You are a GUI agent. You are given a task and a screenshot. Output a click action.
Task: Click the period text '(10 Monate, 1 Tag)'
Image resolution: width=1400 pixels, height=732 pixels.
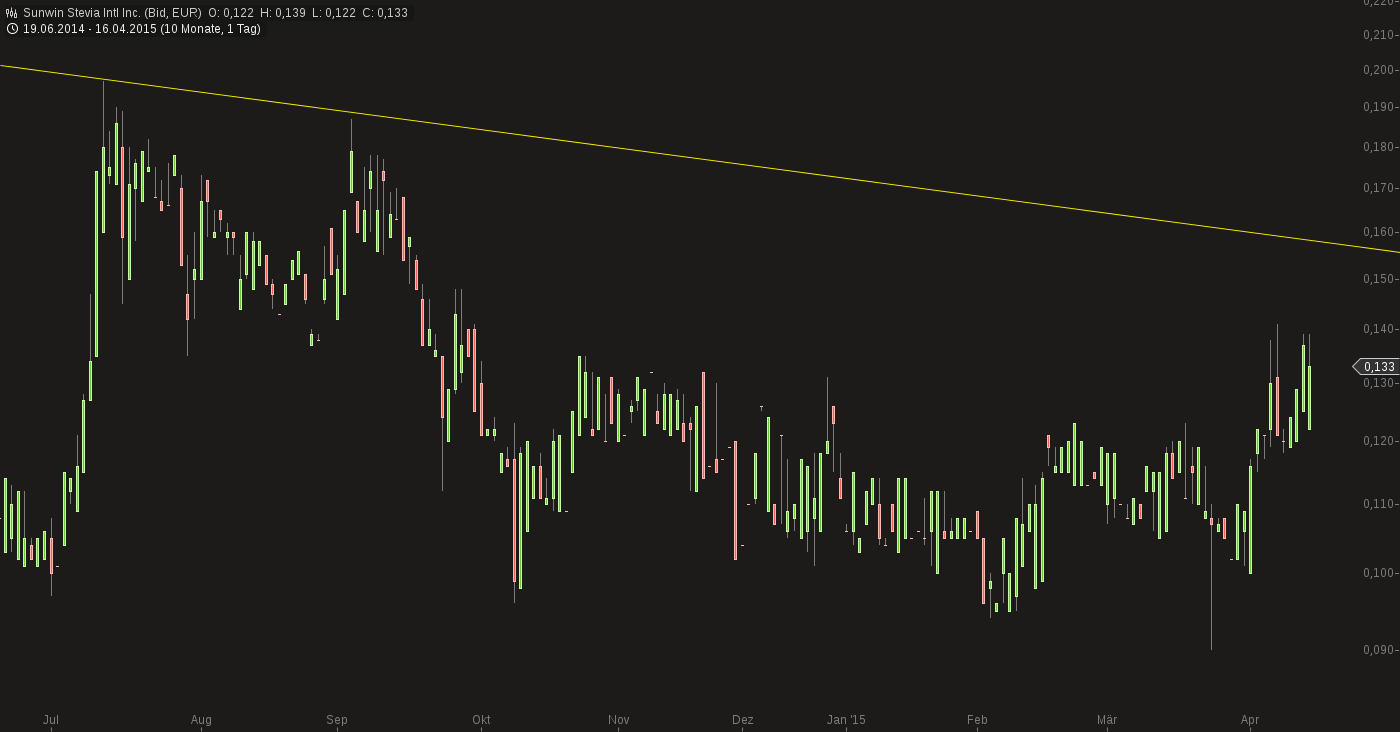[211, 29]
